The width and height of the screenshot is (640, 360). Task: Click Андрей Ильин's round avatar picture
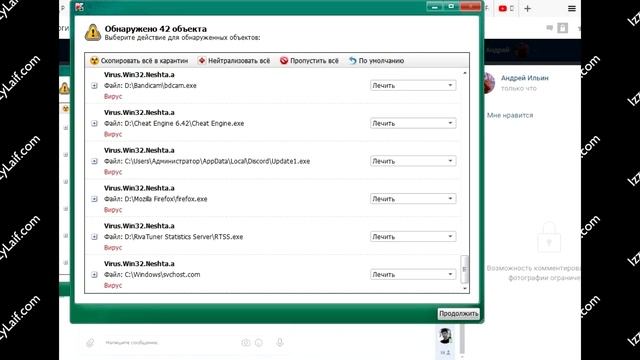click(489, 83)
